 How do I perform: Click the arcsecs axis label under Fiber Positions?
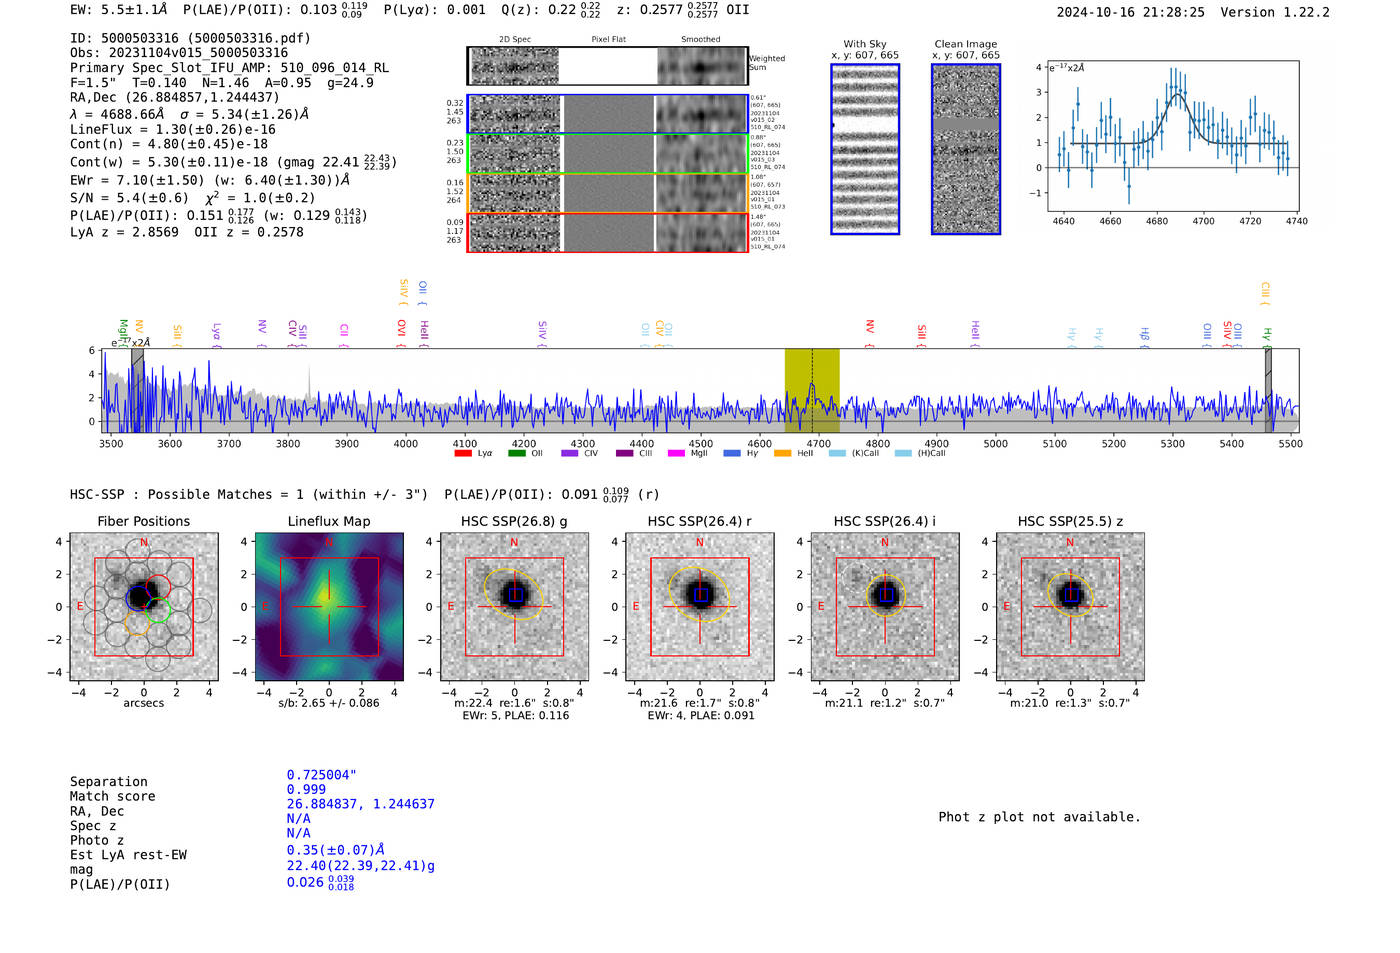[144, 703]
